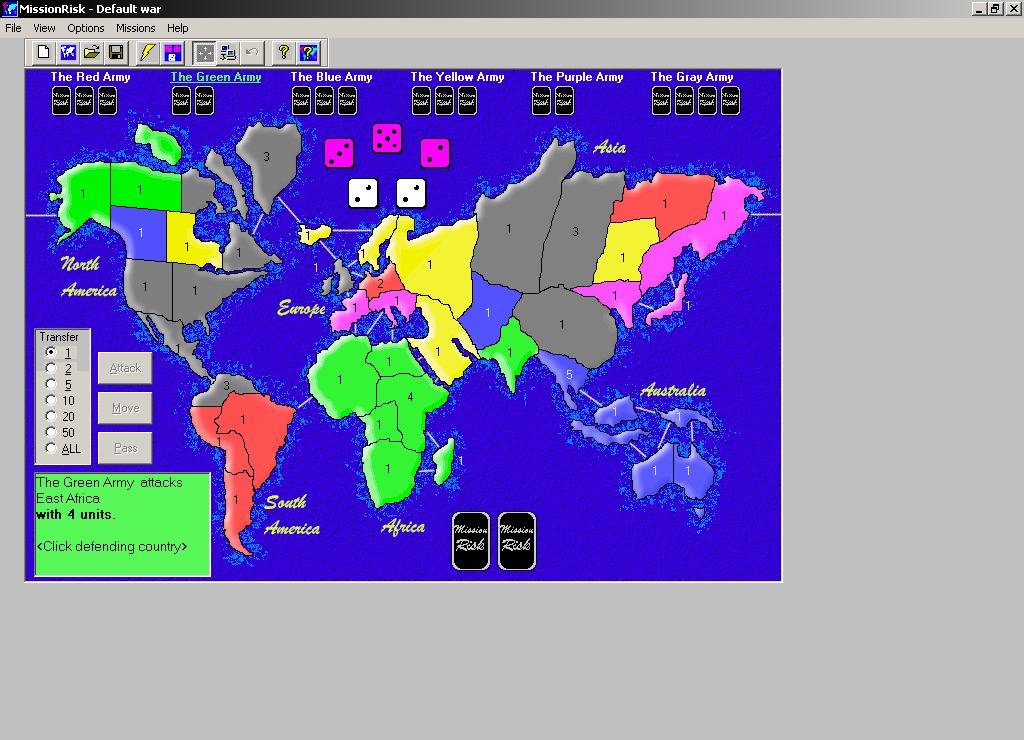Save game using the floppy disk icon
Viewport: 1024px width, 740px height.
pyautogui.click(x=116, y=52)
